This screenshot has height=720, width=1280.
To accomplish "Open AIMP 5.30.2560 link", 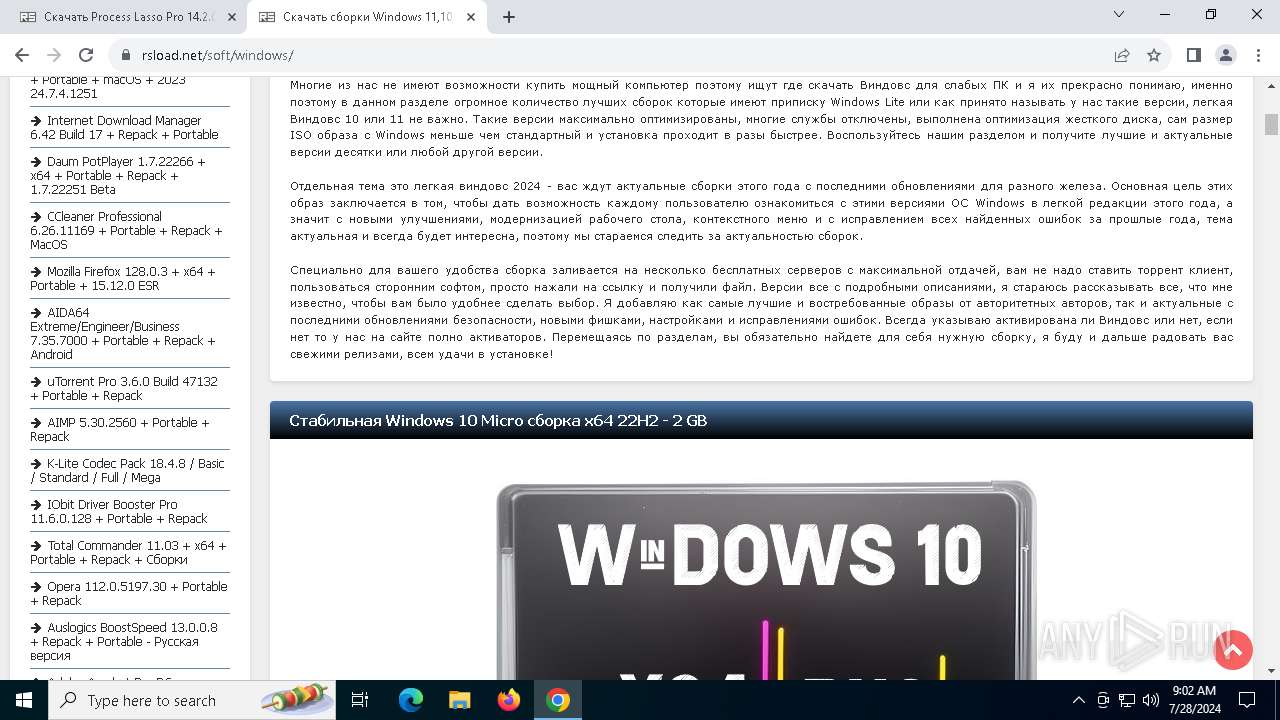I will (x=120, y=429).
